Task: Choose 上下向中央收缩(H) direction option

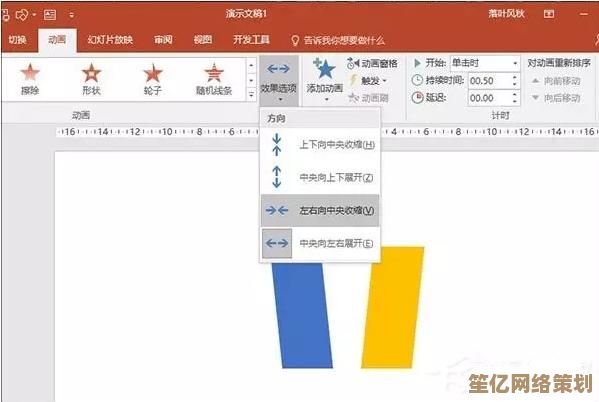Action: click(x=320, y=145)
